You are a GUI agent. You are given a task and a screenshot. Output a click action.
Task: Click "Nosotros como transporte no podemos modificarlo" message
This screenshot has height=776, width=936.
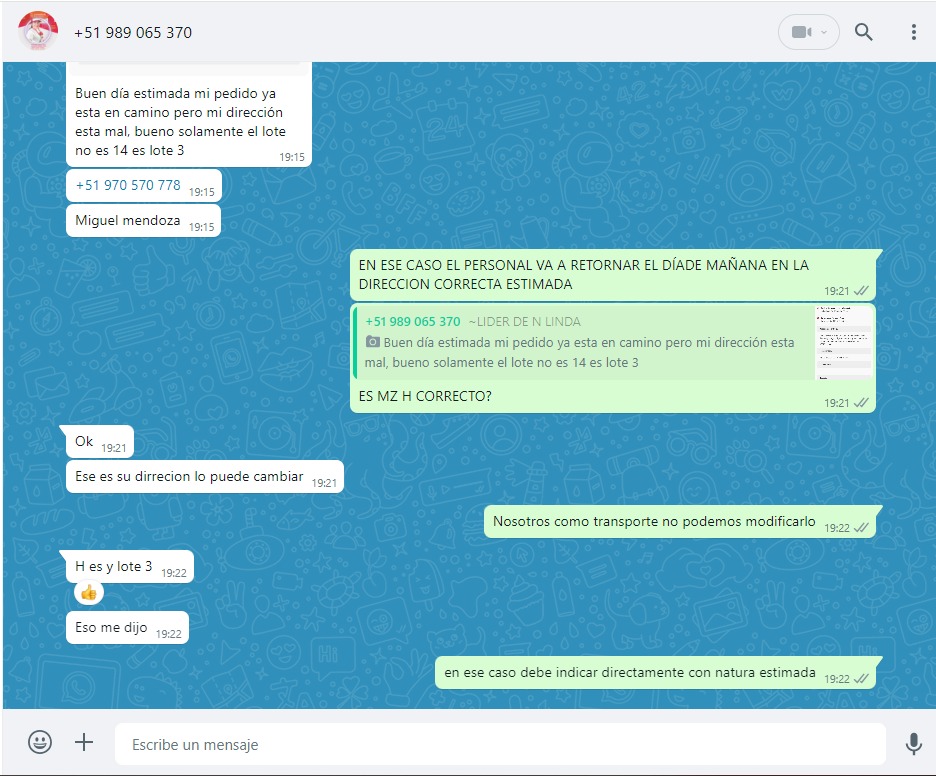point(654,522)
